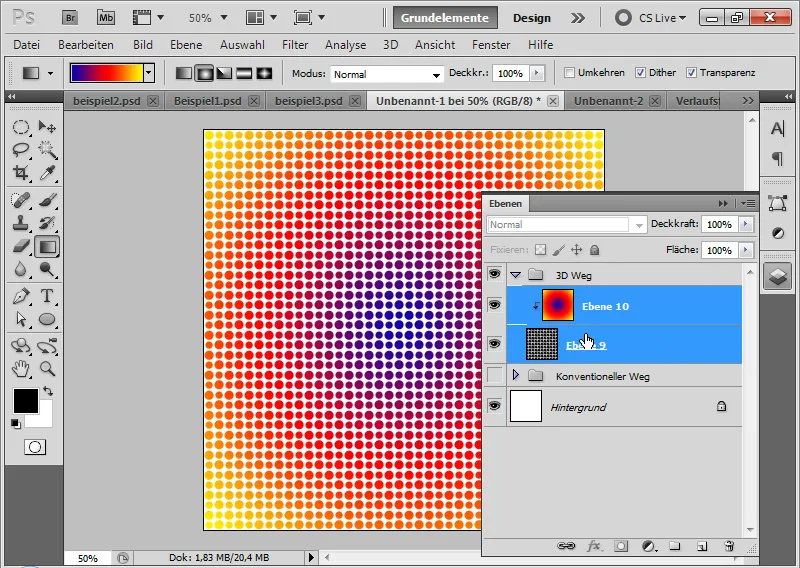Screen dimensions: 800x568
Task: Open the Modus dropdown
Action: (387, 74)
